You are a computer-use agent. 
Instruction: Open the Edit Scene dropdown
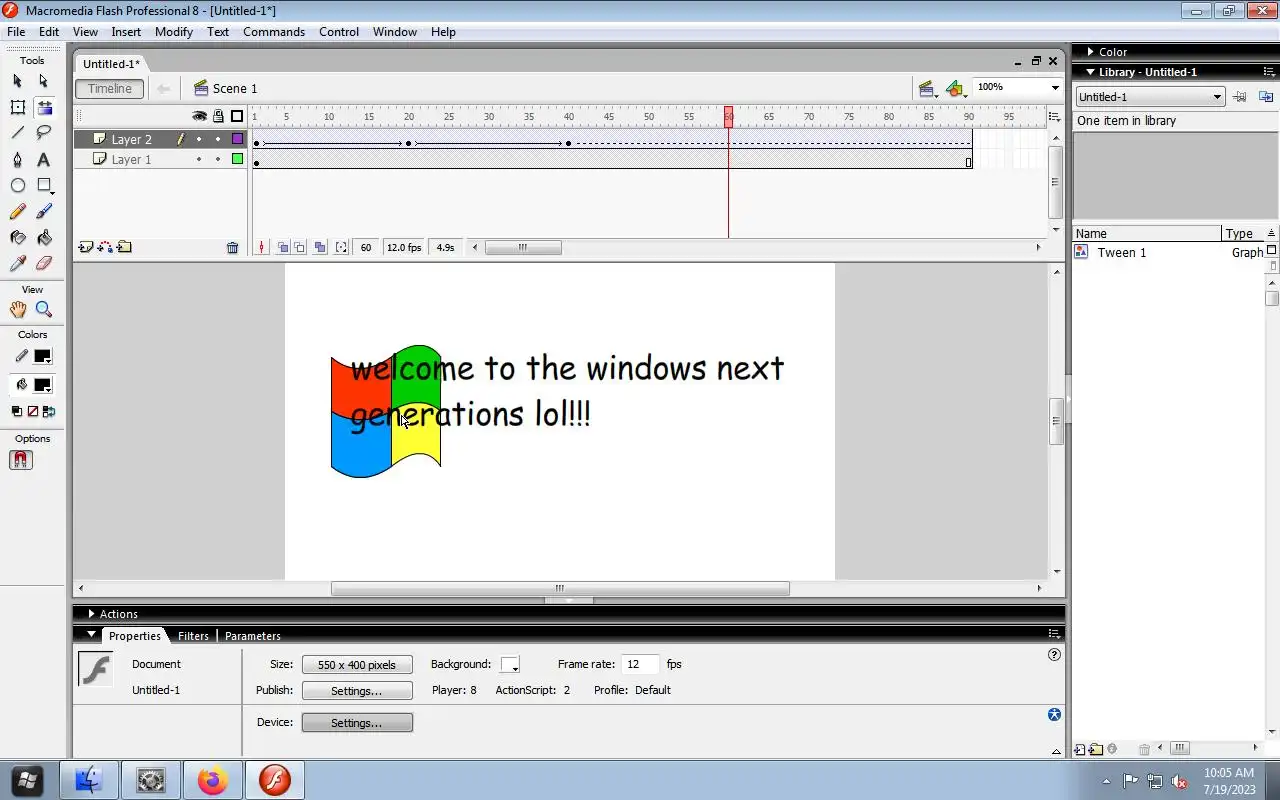pyautogui.click(x=927, y=89)
